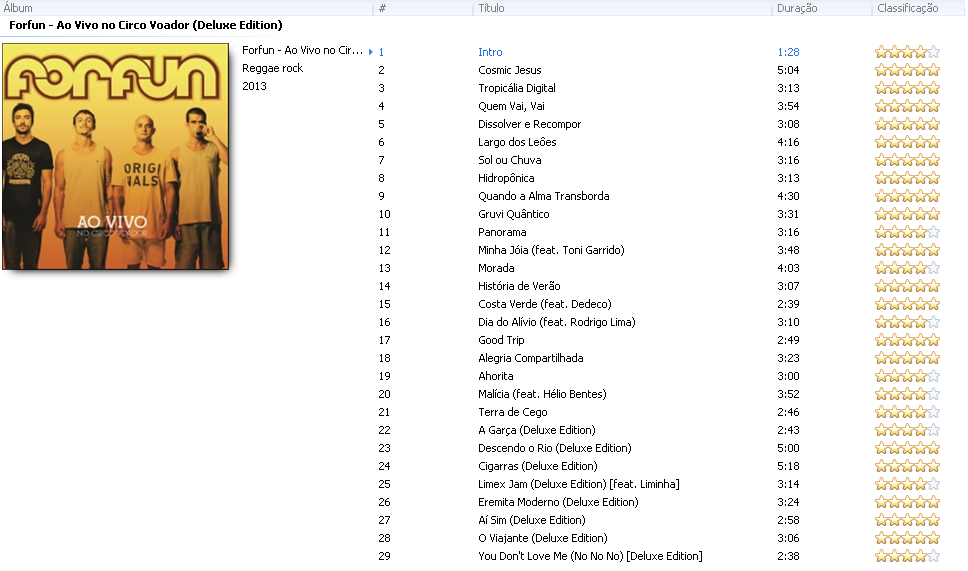This screenshot has height=571, width=968.
Task: Select the track Sol ou Chuva
Action: point(509,160)
